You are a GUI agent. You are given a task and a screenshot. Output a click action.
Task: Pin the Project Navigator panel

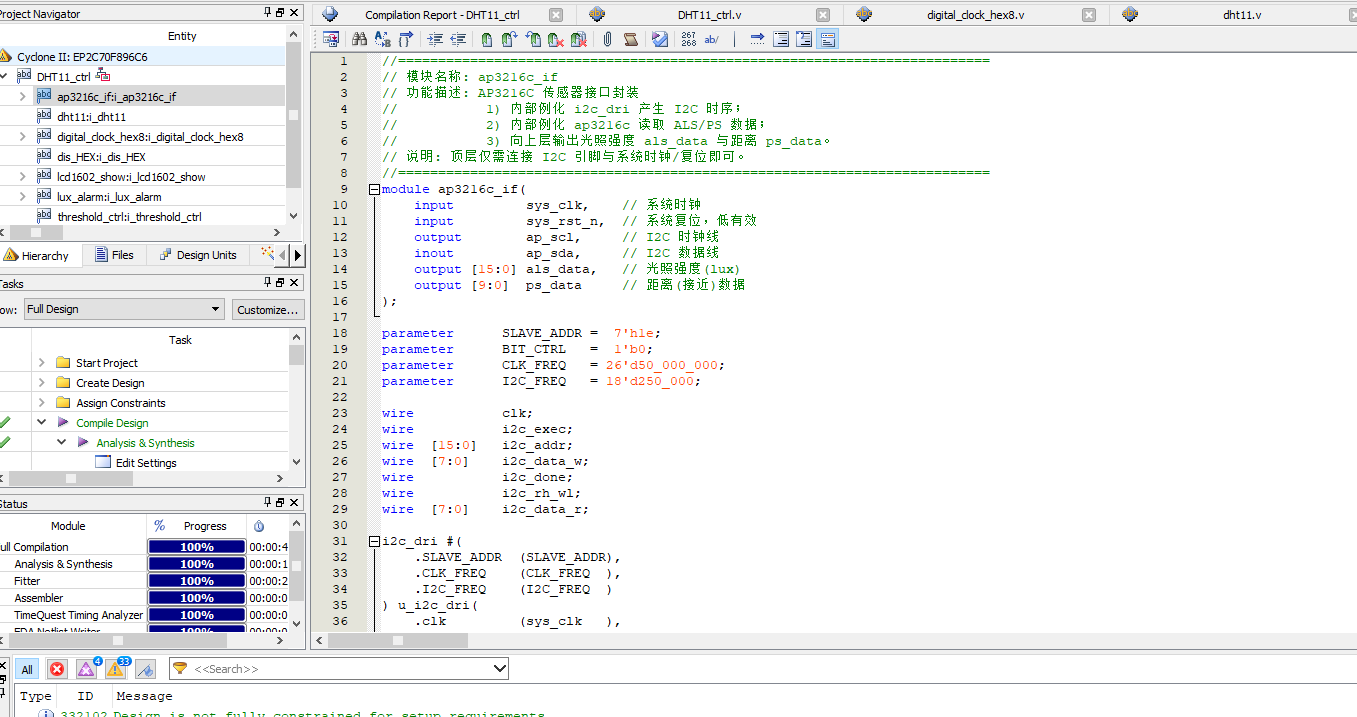267,12
